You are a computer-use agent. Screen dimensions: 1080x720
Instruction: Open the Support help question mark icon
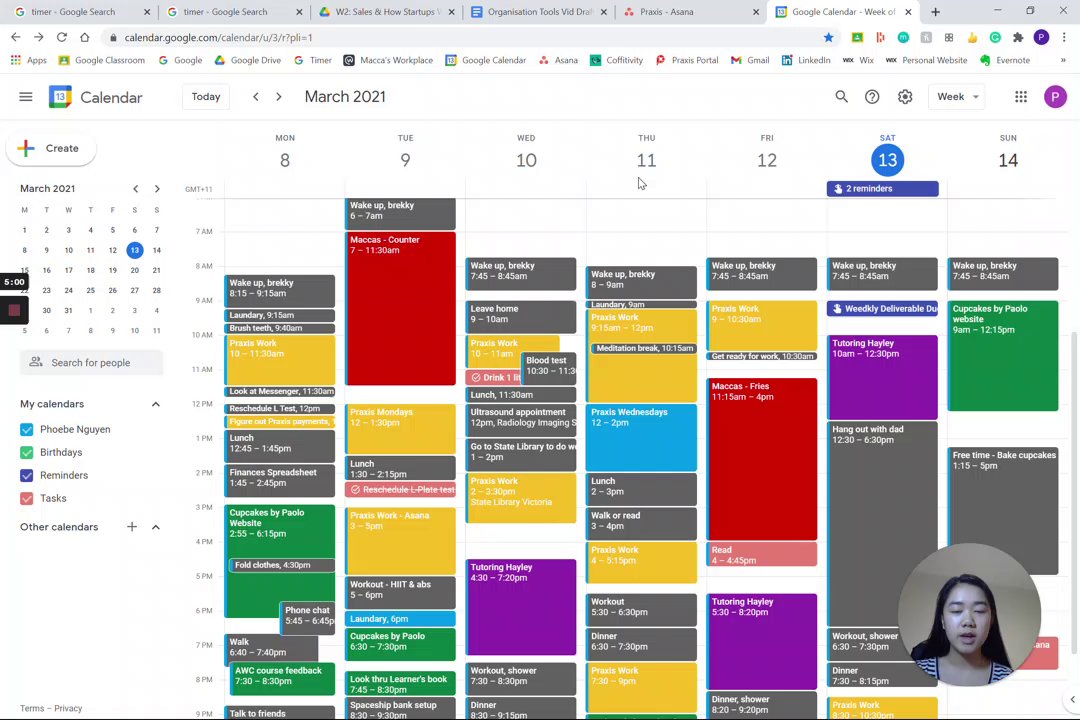pos(872,97)
